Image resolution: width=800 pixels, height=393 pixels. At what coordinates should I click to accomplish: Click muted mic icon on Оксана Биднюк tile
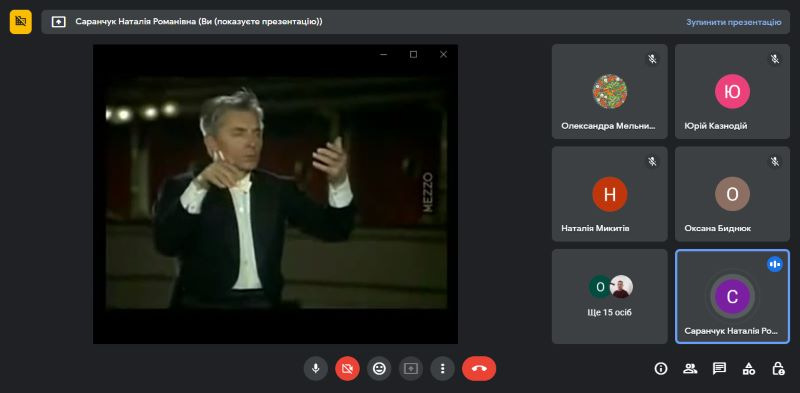[x=775, y=162]
